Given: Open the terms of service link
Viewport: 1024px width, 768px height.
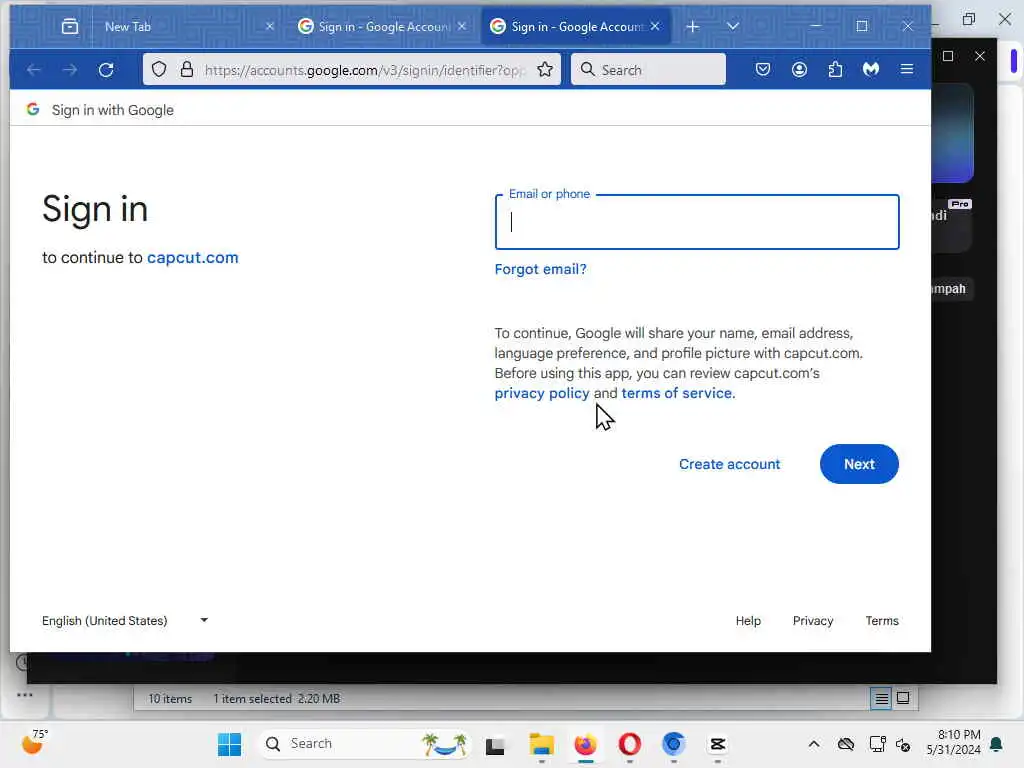Looking at the screenshot, I should (678, 393).
